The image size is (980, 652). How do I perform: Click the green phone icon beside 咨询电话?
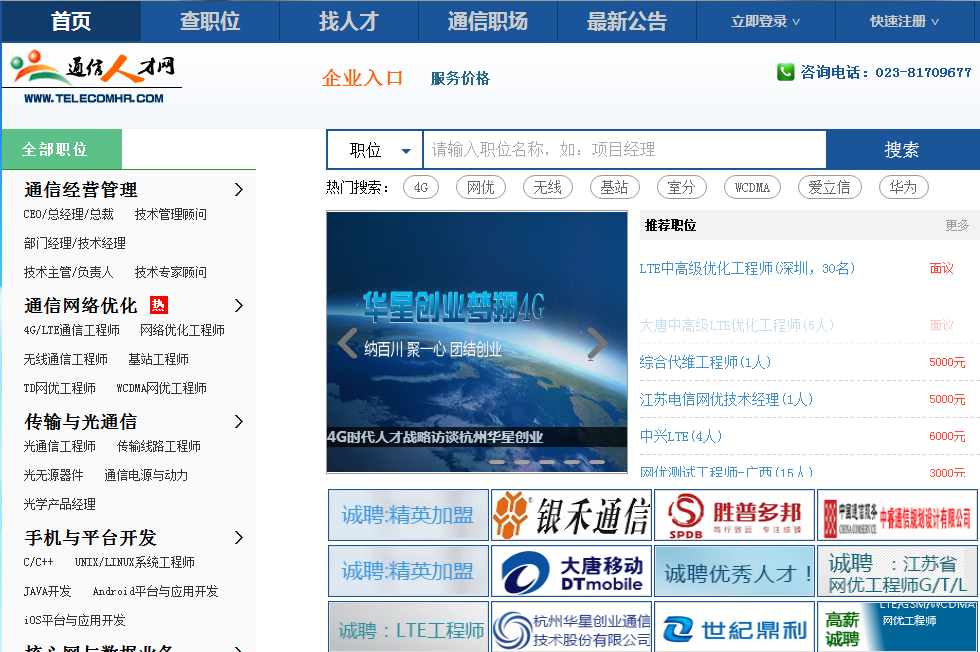point(785,72)
